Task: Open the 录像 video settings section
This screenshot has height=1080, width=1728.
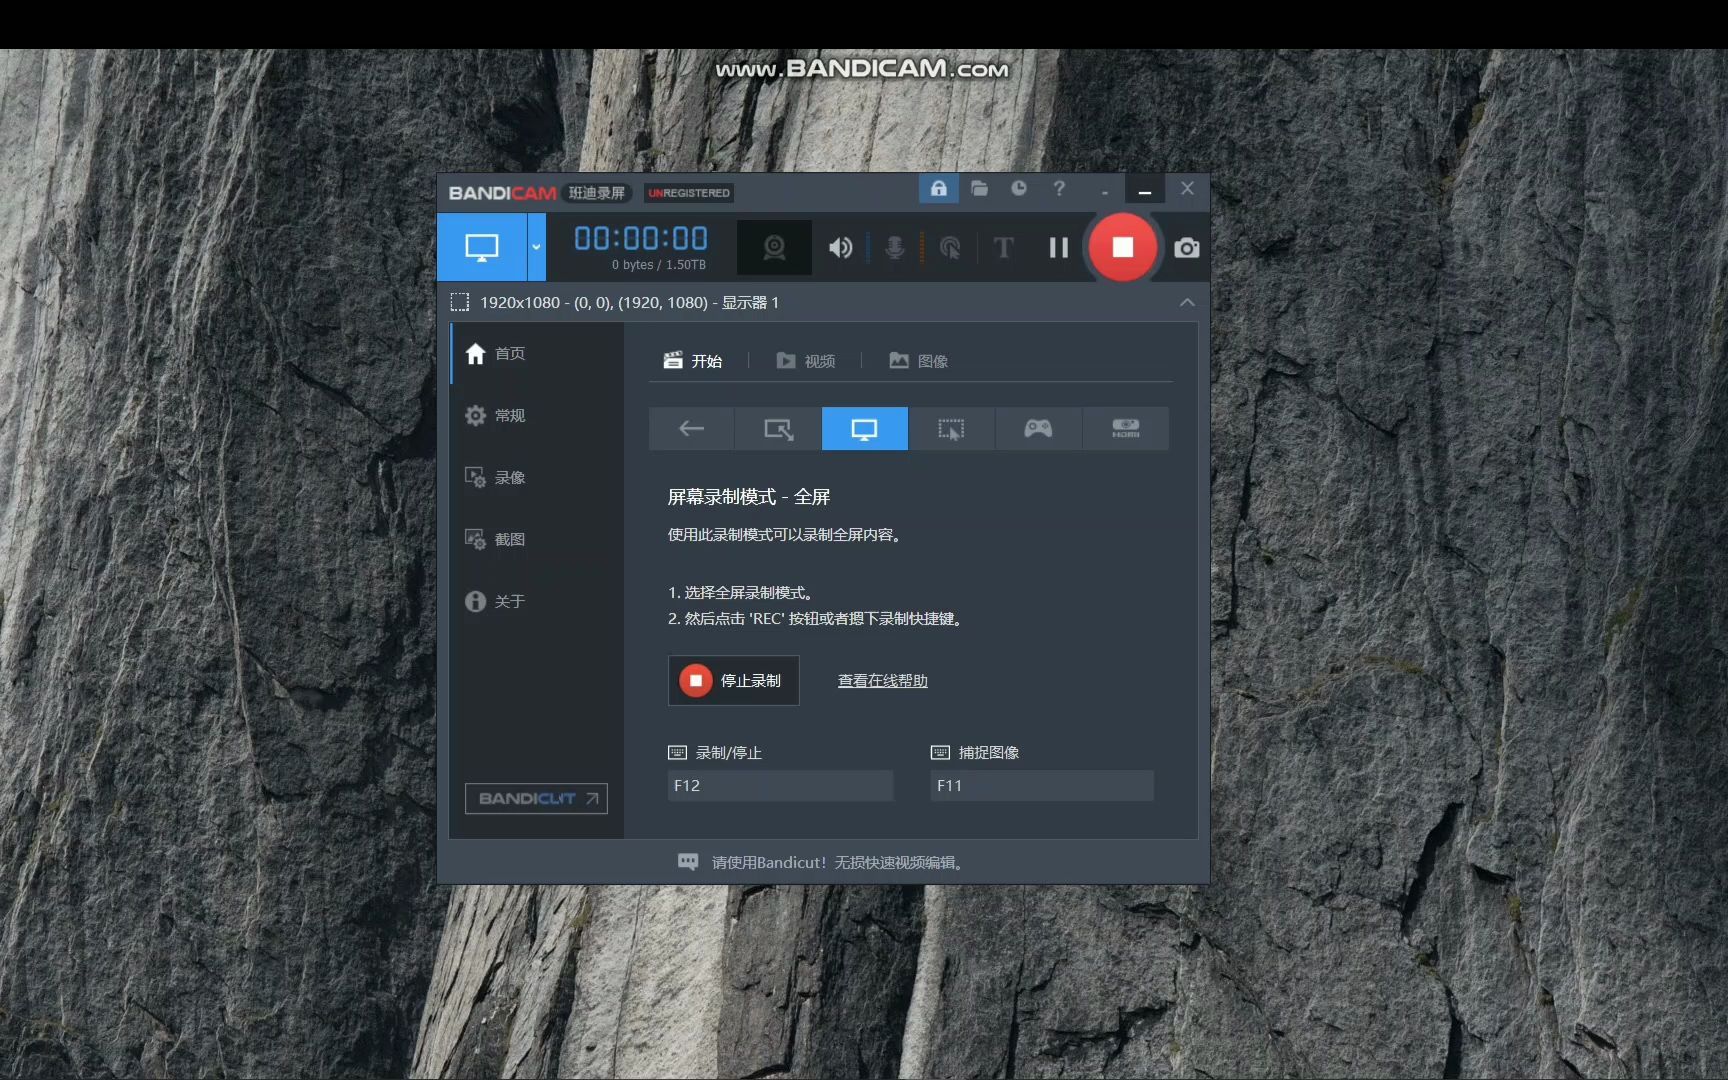Action: [537, 477]
